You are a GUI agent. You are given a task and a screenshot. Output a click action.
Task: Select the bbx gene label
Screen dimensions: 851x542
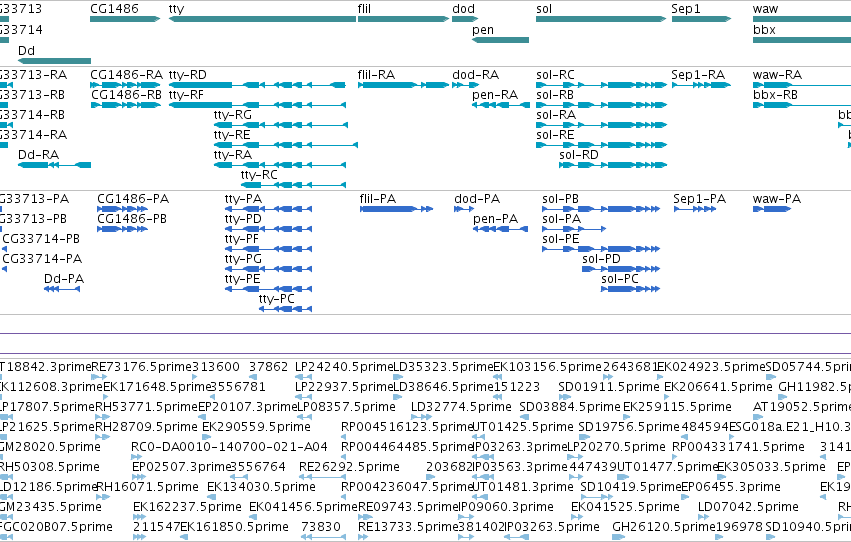tap(764, 30)
